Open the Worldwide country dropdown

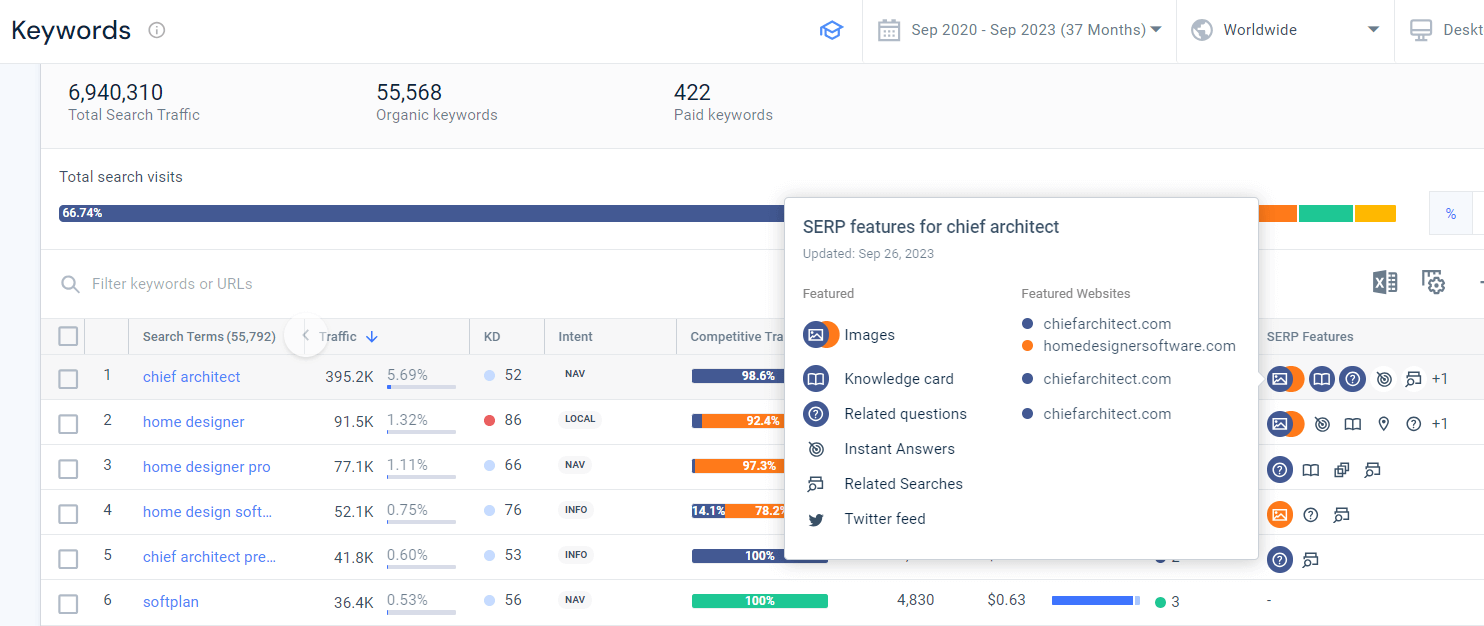pyautogui.click(x=1285, y=30)
